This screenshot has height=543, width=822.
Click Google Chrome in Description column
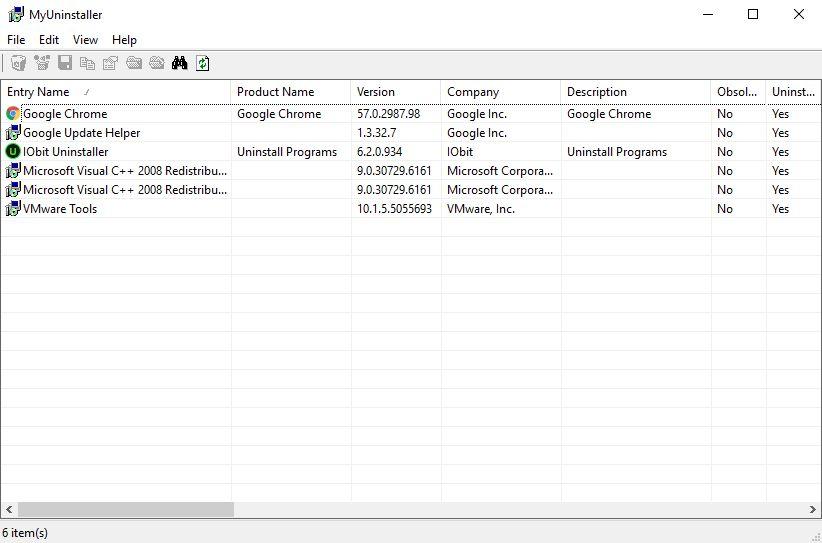[x=609, y=114]
